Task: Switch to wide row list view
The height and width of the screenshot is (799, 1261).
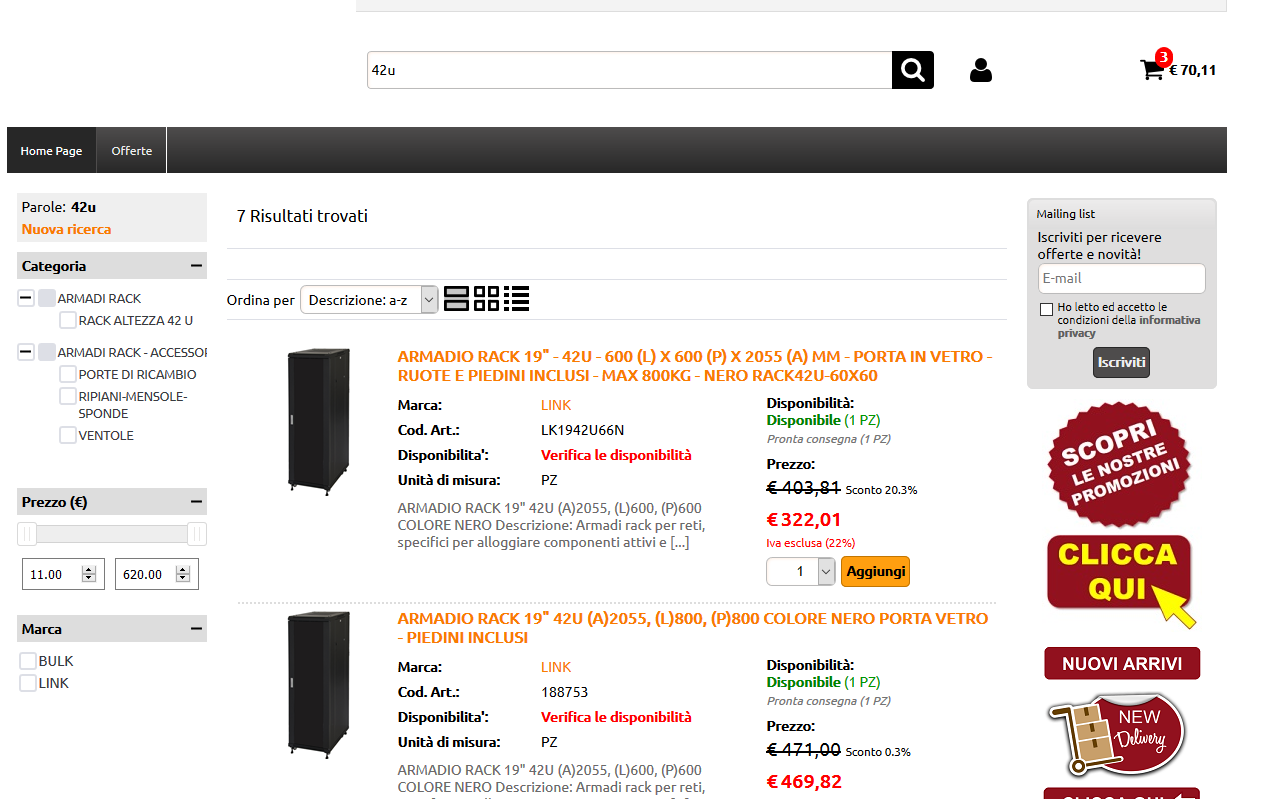Action: pyautogui.click(x=456, y=299)
